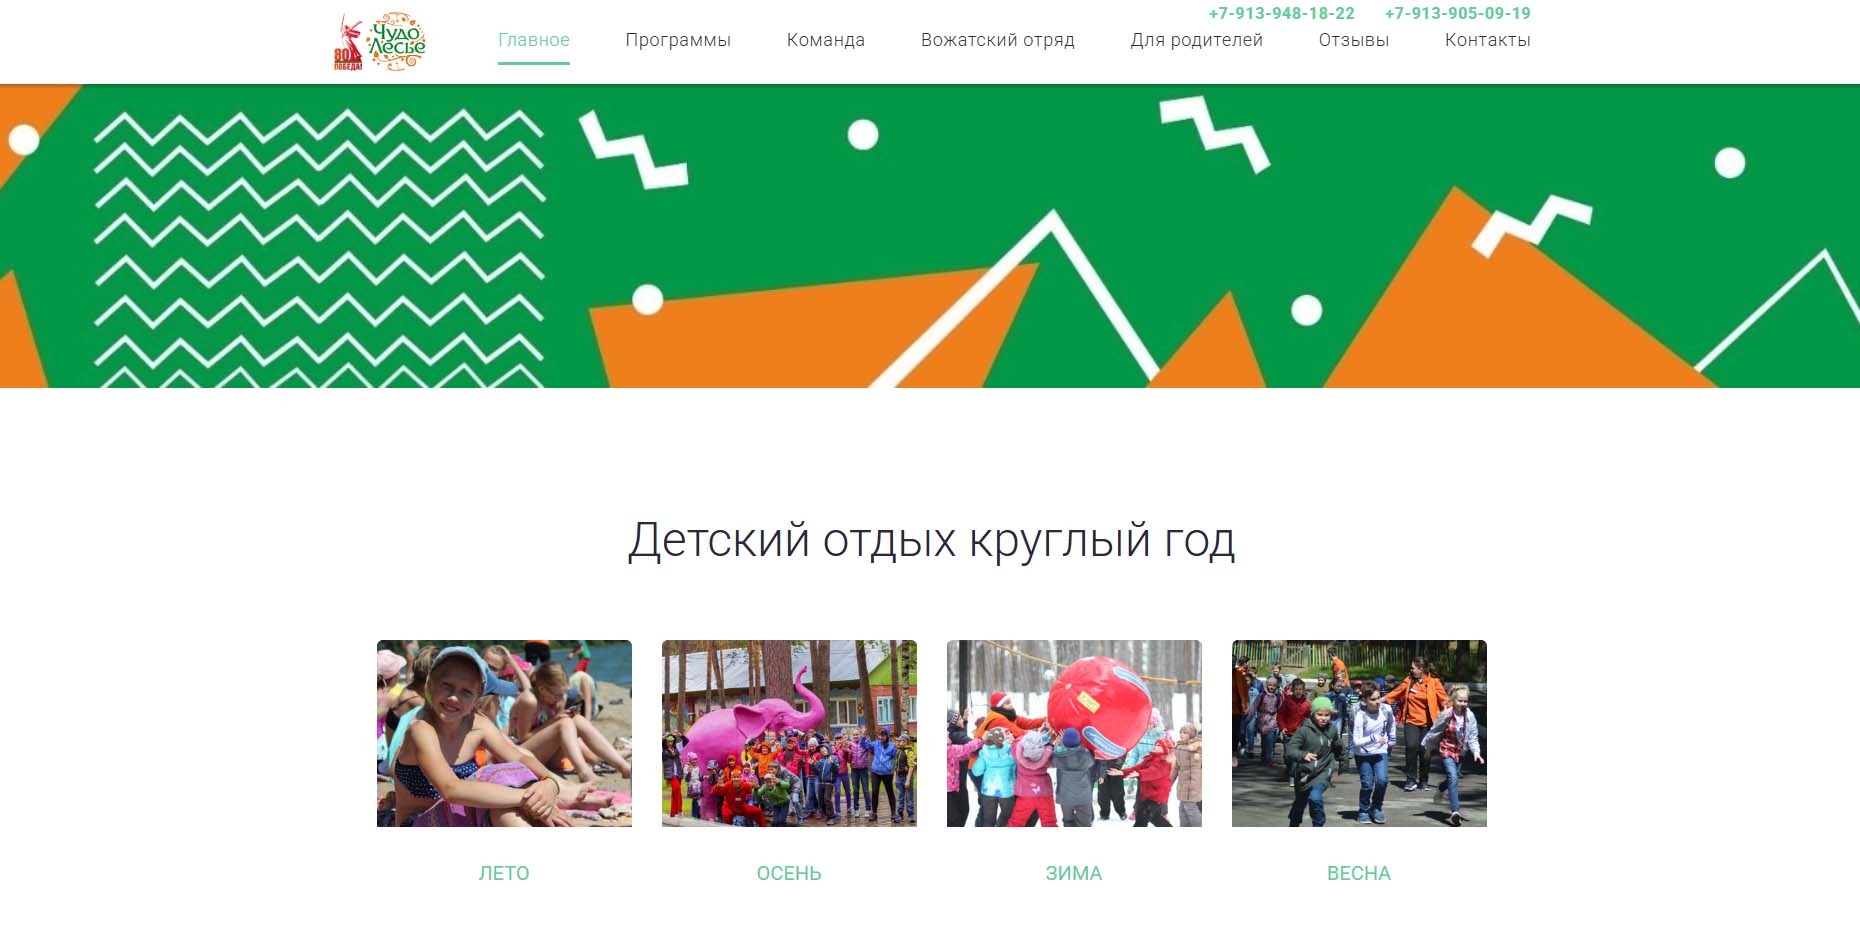Open the Команда section
This screenshot has width=1860, height=930.
826,40
